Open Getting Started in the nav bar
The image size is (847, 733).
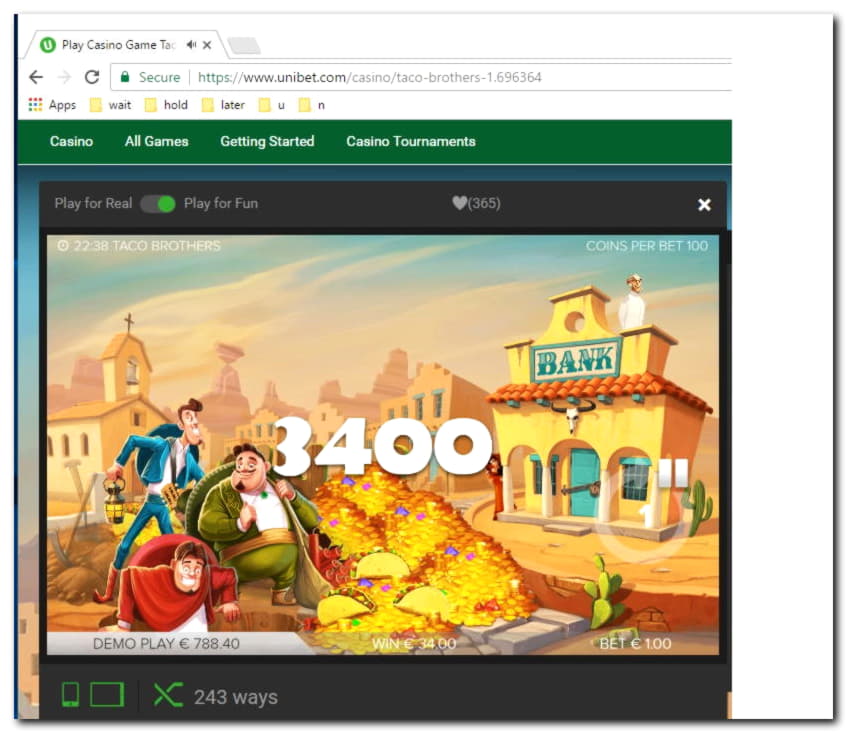click(x=267, y=142)
